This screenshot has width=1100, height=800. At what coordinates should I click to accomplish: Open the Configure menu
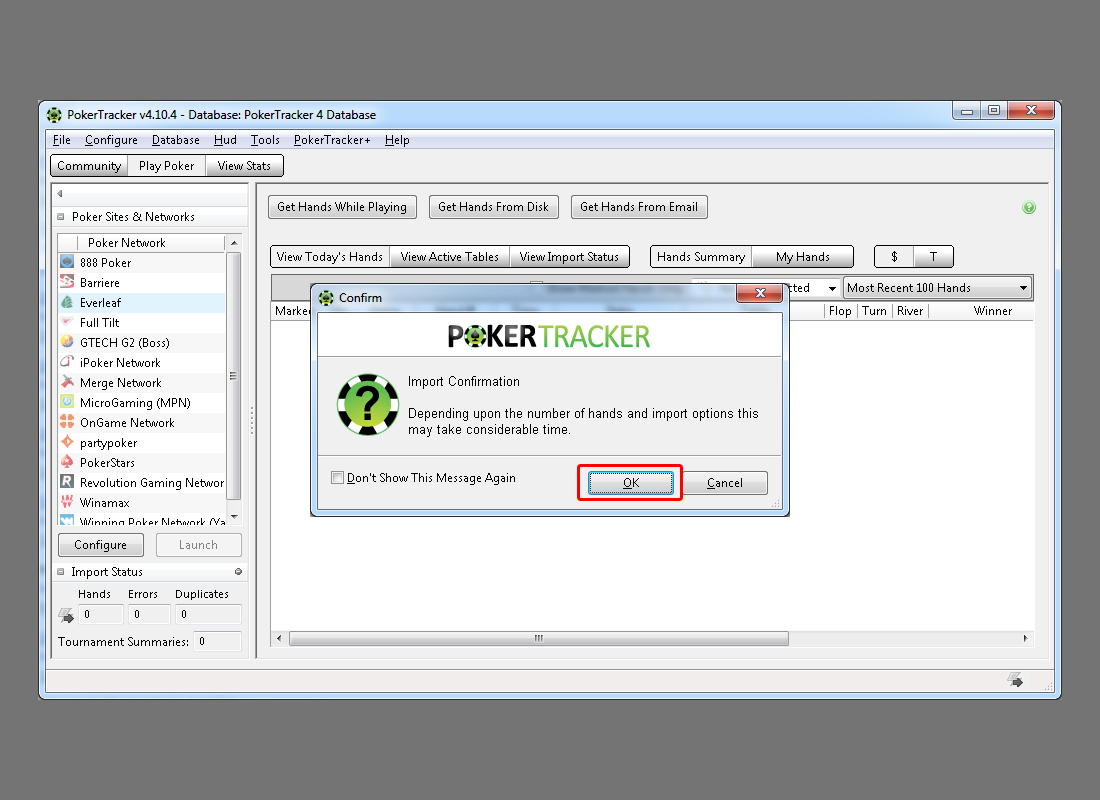click(111, 140)
